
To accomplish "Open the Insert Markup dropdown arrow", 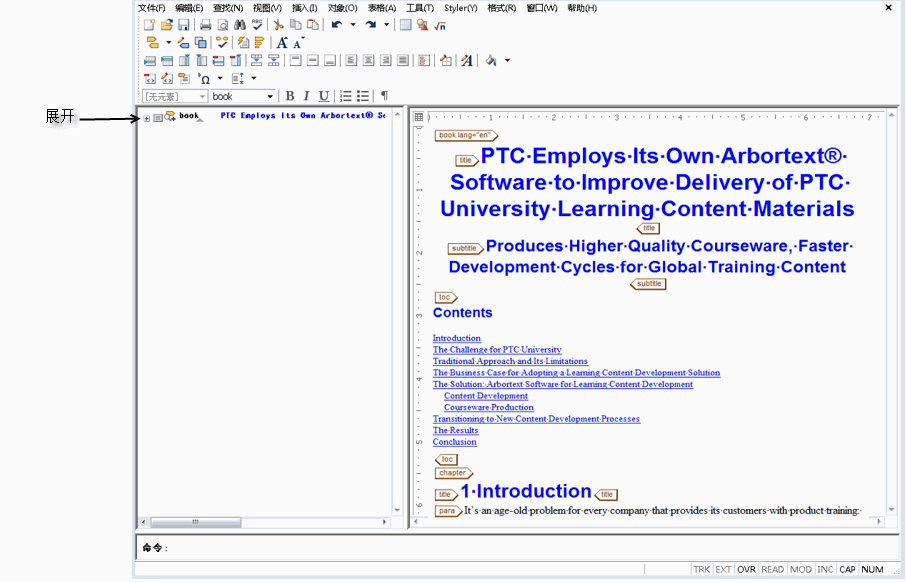I will click(x=168, y=42).
